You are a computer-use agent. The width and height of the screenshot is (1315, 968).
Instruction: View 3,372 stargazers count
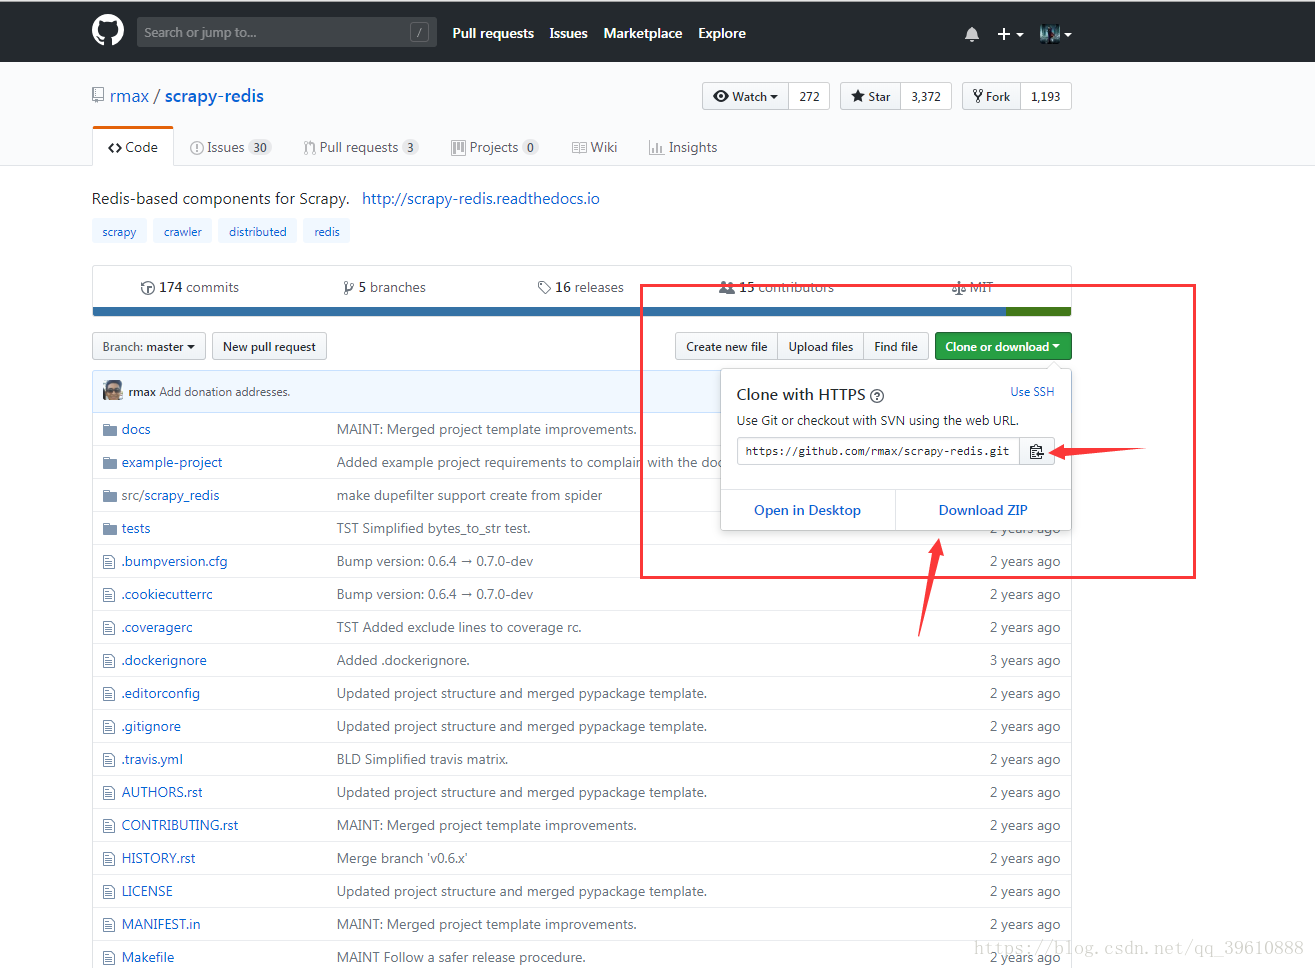[x=926, y=96]
